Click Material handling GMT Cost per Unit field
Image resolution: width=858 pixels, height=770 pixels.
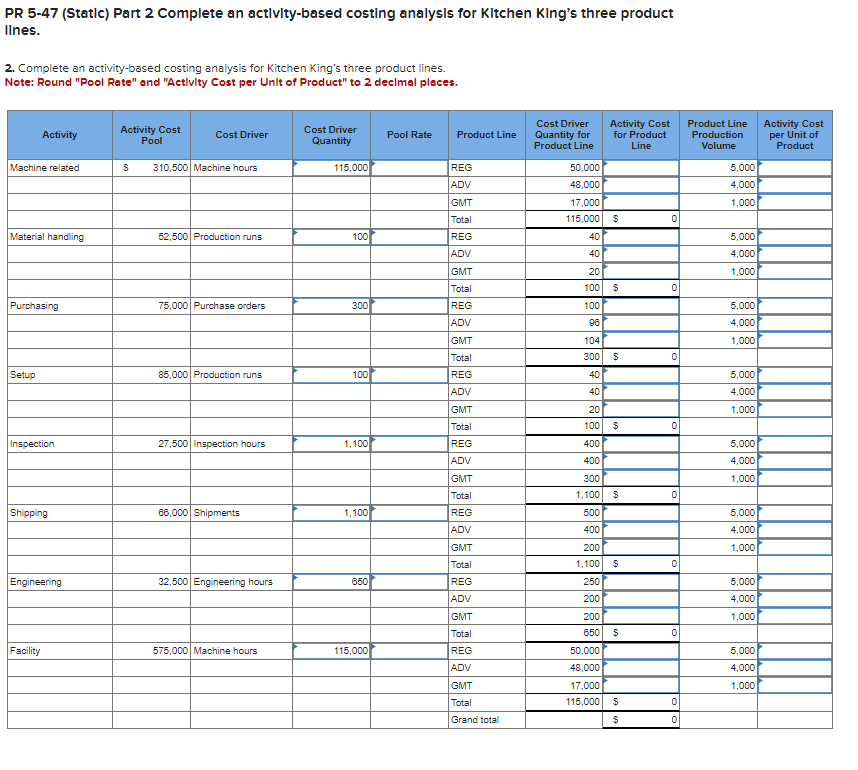(x=795, y=271)
